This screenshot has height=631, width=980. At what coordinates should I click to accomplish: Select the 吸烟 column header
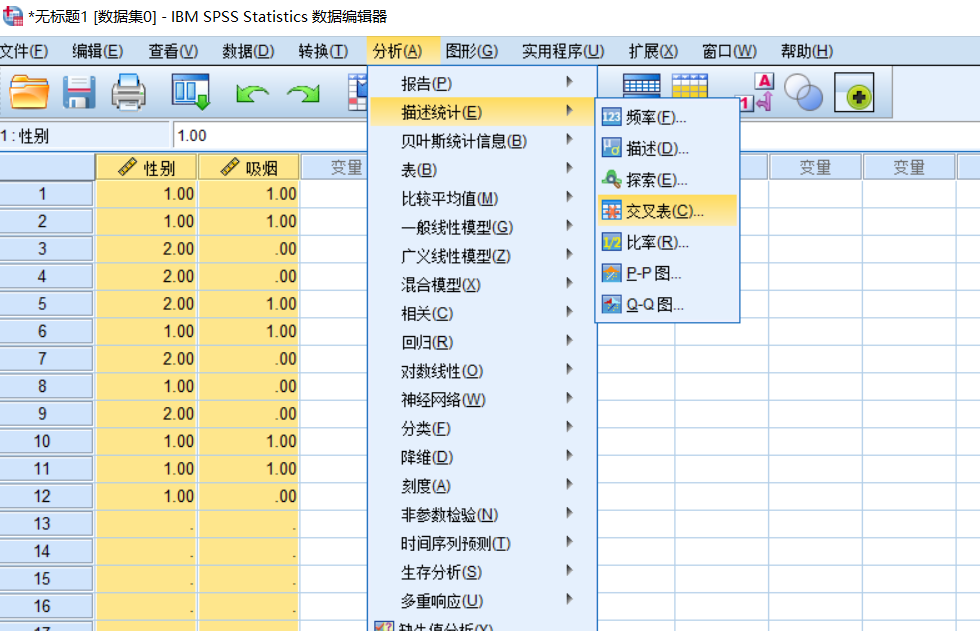246,166
